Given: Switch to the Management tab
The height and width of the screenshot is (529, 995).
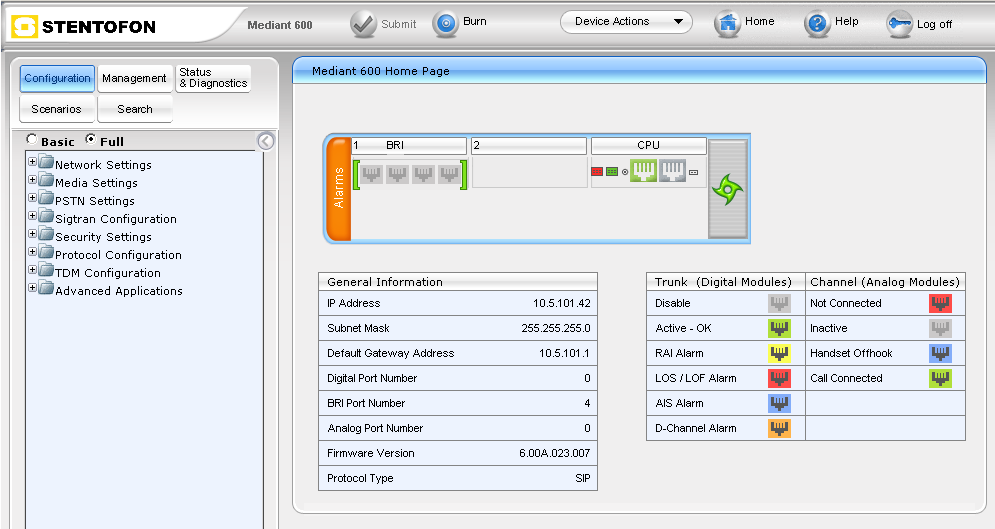Looking at the screenshot, I should click(x=134, y=78).
